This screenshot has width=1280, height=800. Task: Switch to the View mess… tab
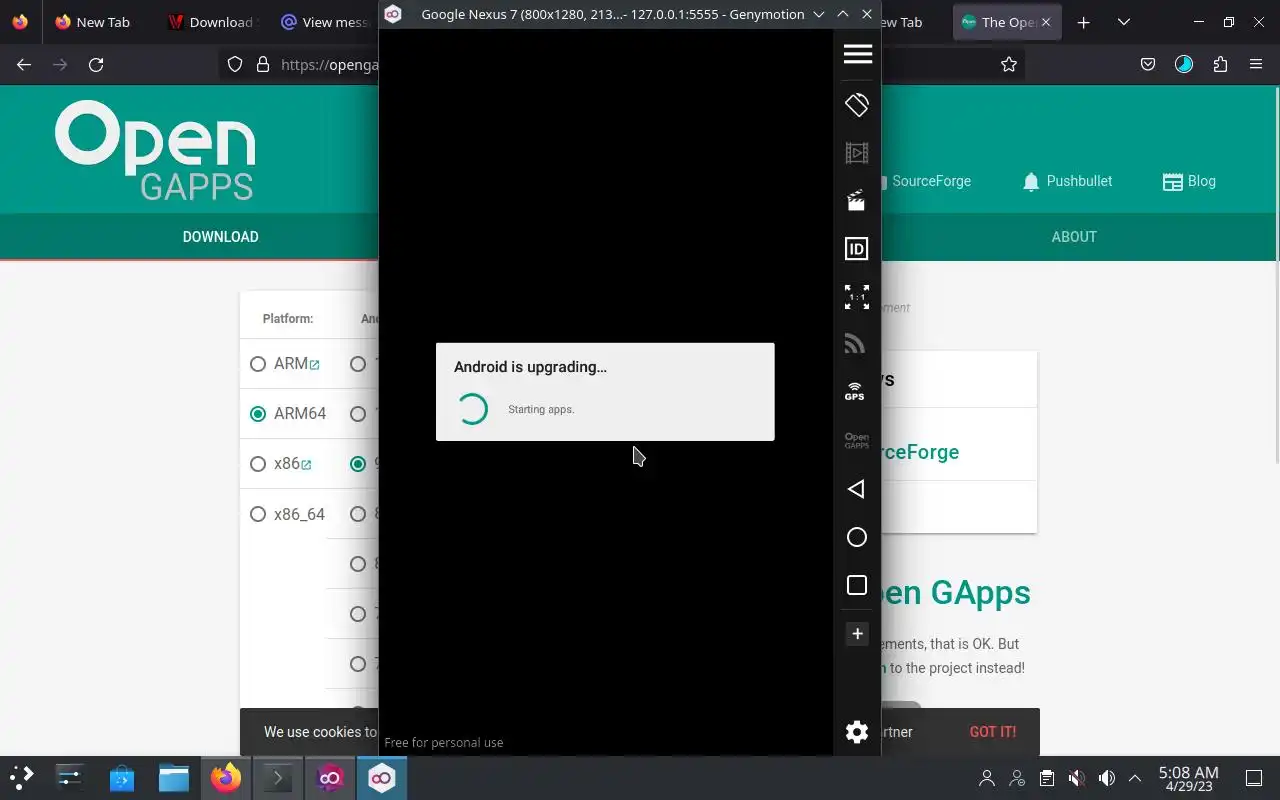coord(325,22)
